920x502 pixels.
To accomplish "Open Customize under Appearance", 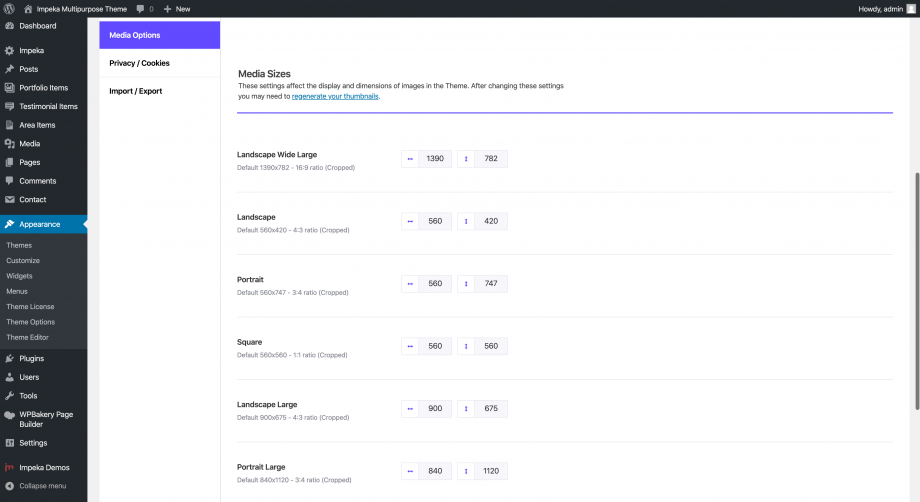I will tap(23, 260).
